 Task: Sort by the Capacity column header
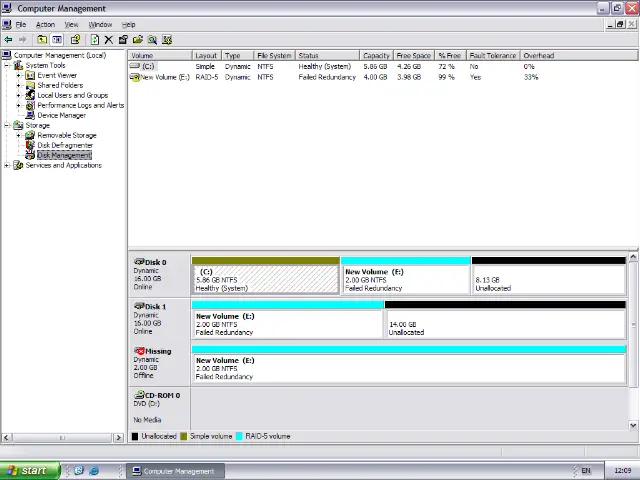[x=376, y=56]
